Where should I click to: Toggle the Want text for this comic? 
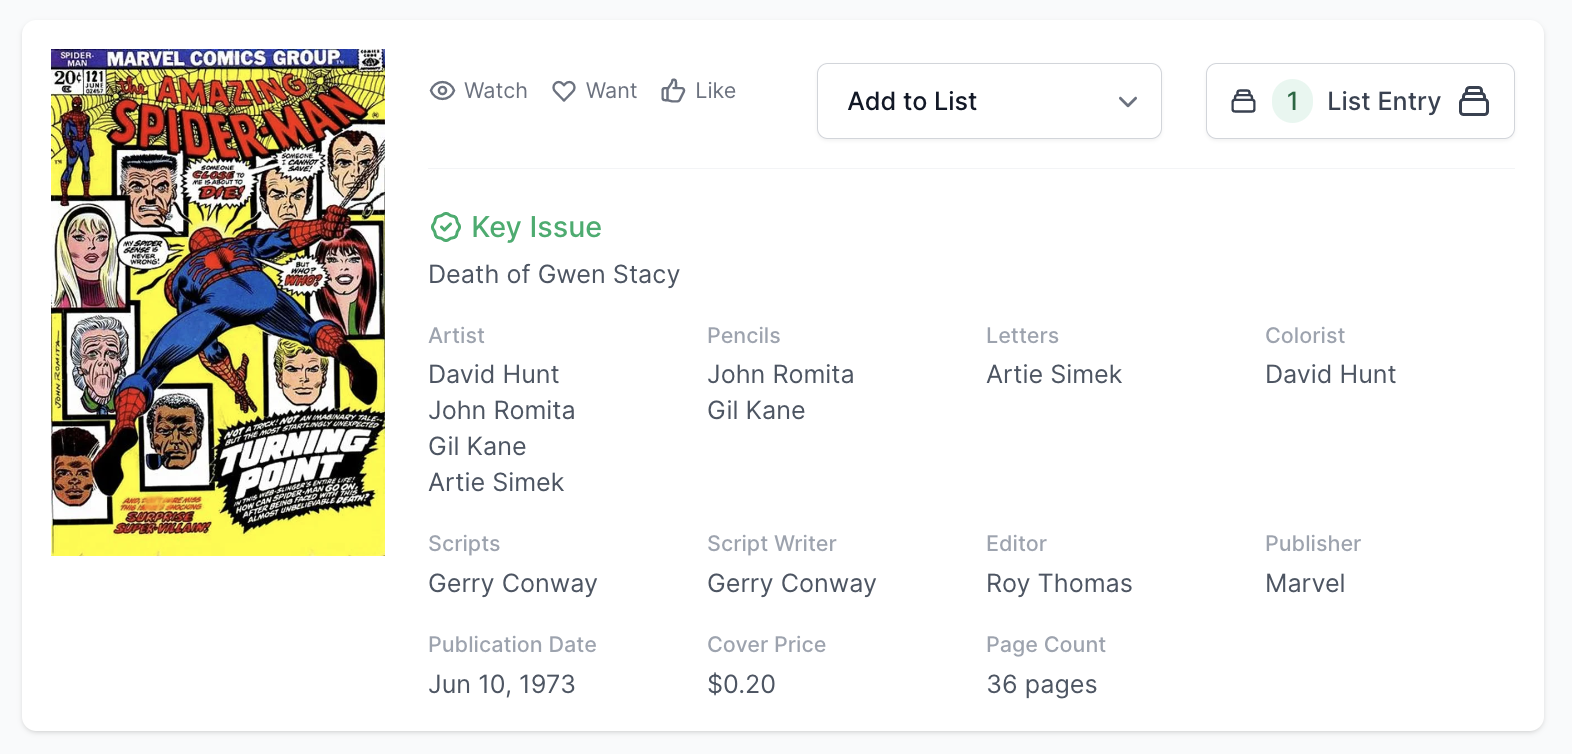(611, 91)
